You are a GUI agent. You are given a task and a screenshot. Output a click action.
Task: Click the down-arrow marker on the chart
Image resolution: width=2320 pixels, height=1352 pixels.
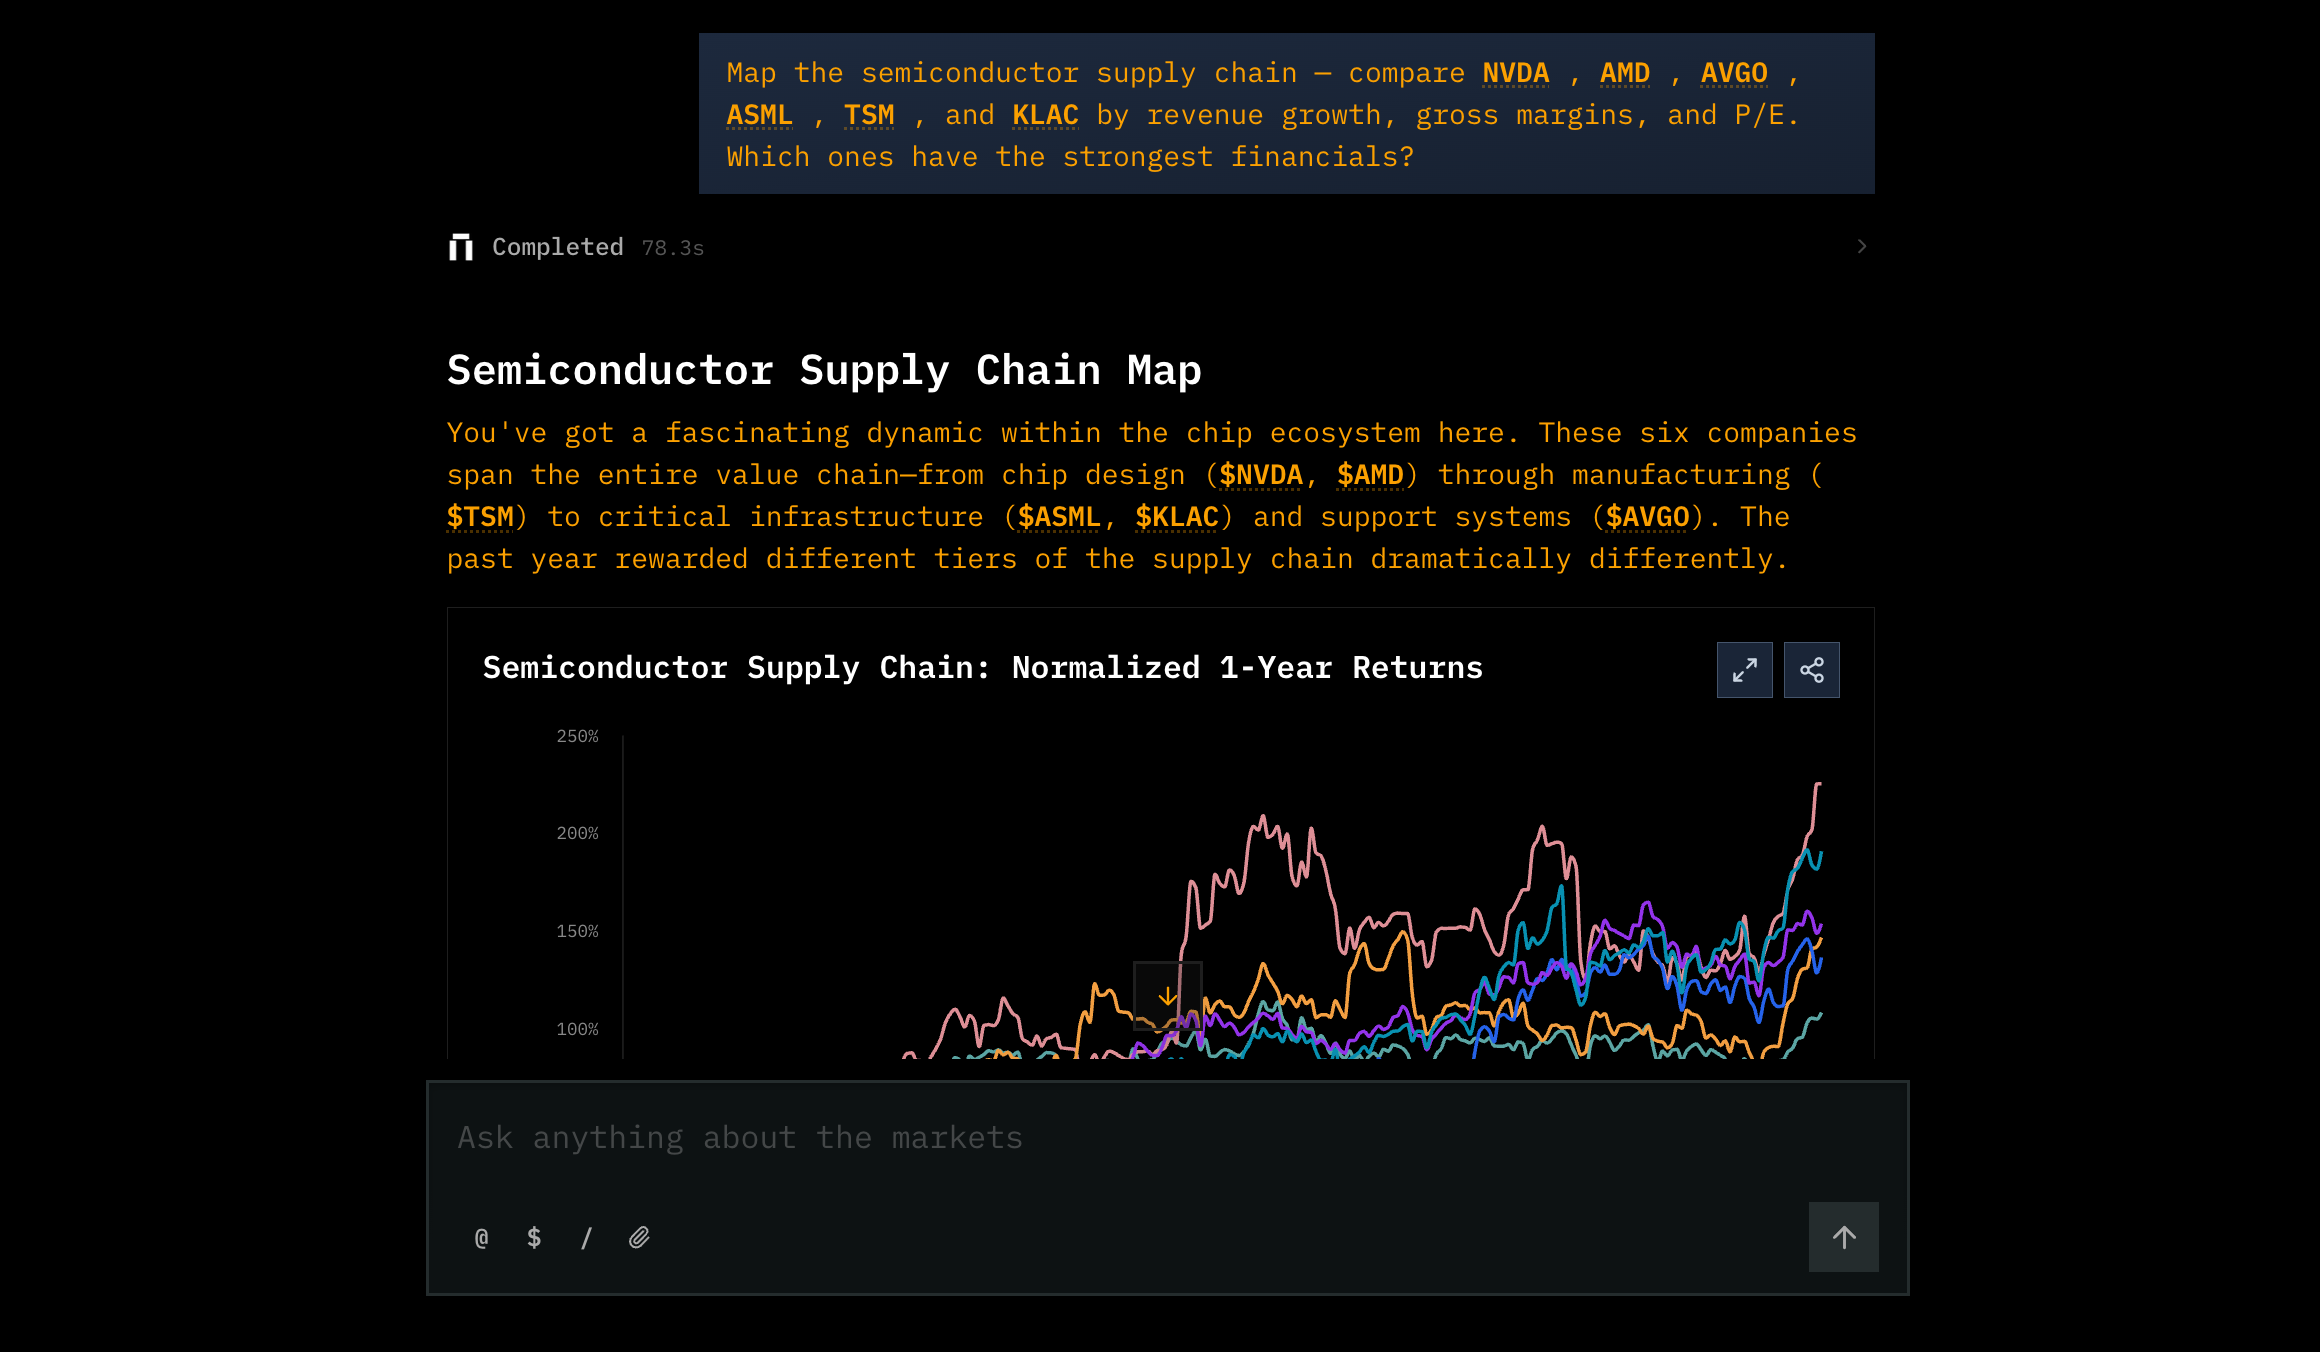tap(1167, 995)
